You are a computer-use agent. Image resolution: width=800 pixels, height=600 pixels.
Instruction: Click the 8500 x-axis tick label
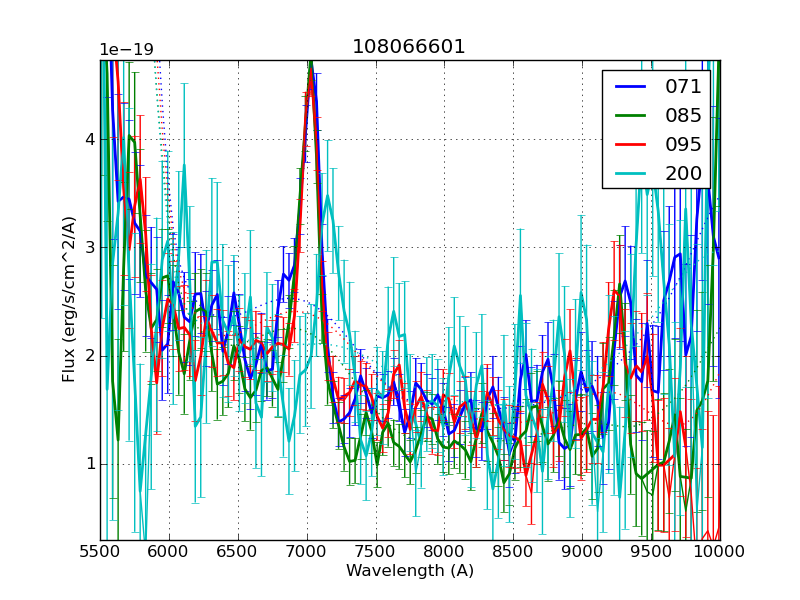[x=513, y=551]
